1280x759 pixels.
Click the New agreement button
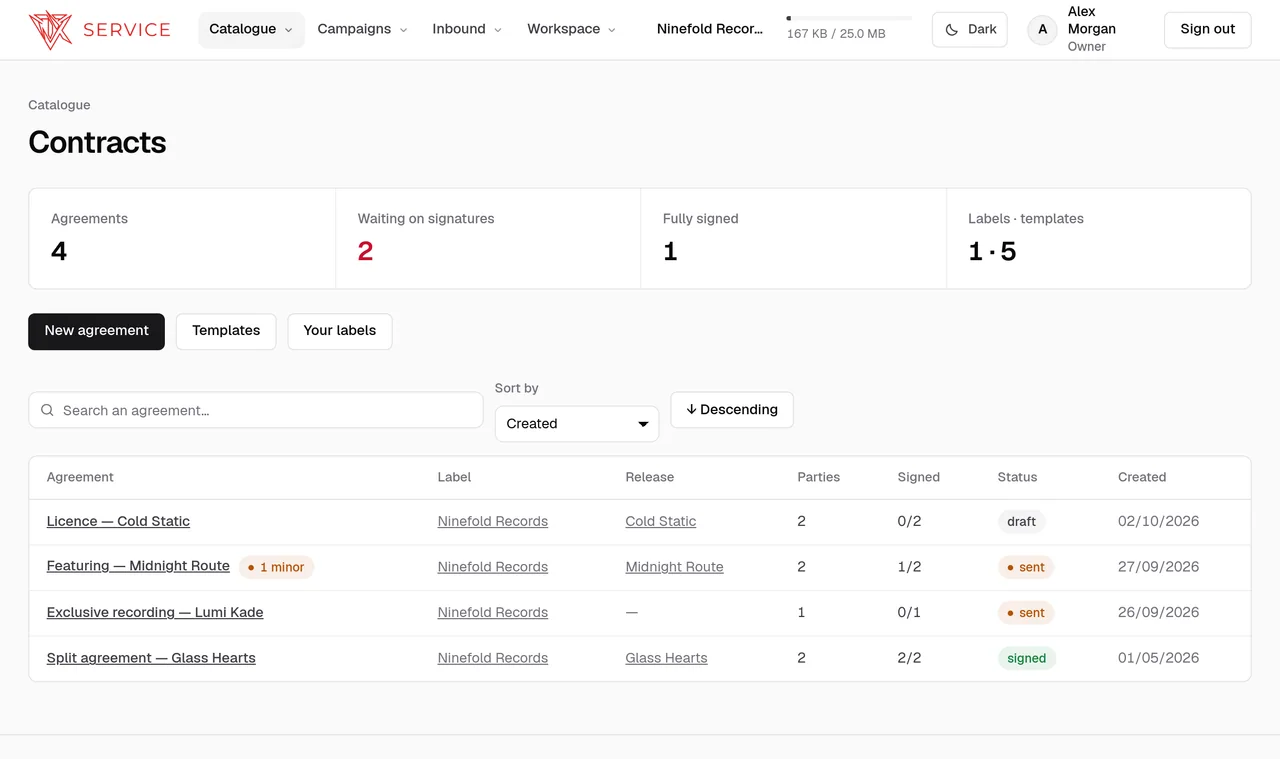[x=96, y=331]
